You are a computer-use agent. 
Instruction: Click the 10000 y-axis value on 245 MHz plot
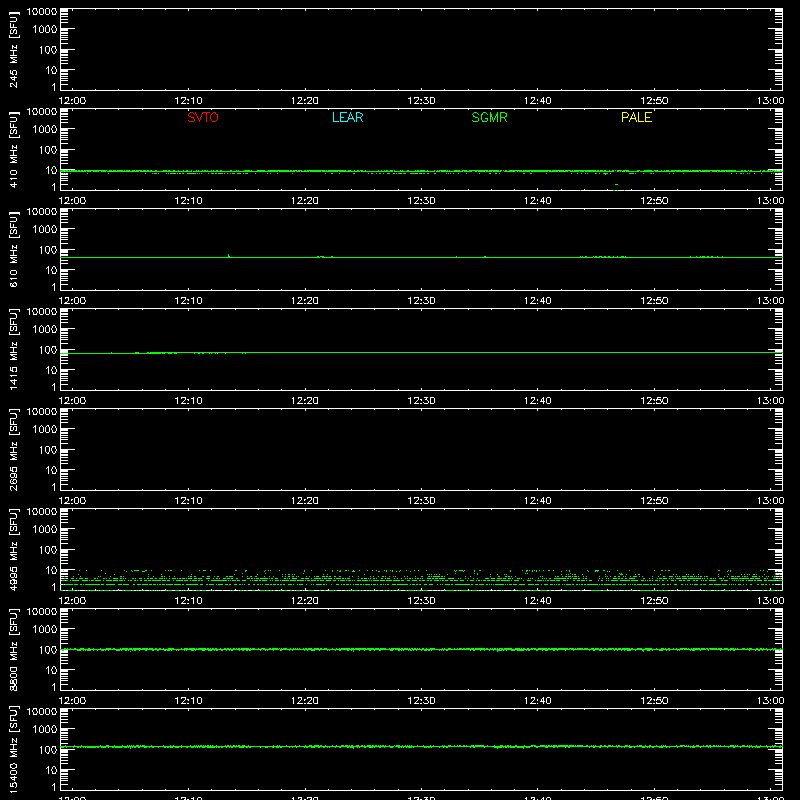pyautogui.click(x=42, y=11)
